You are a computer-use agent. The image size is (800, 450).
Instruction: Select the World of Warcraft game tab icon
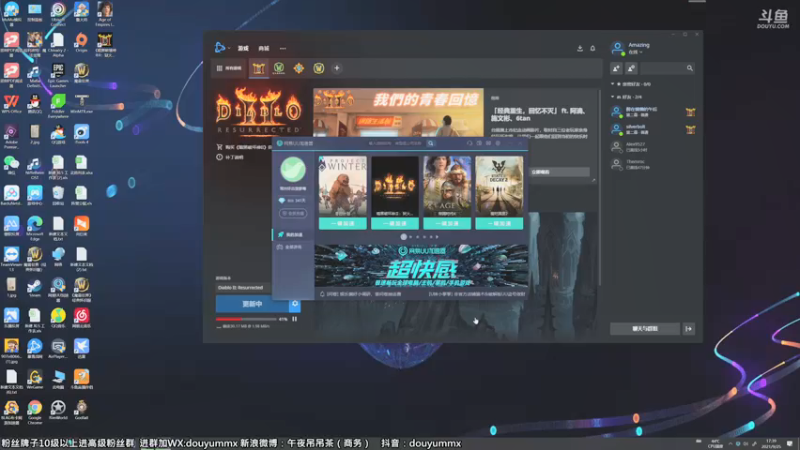coord(318,68)
